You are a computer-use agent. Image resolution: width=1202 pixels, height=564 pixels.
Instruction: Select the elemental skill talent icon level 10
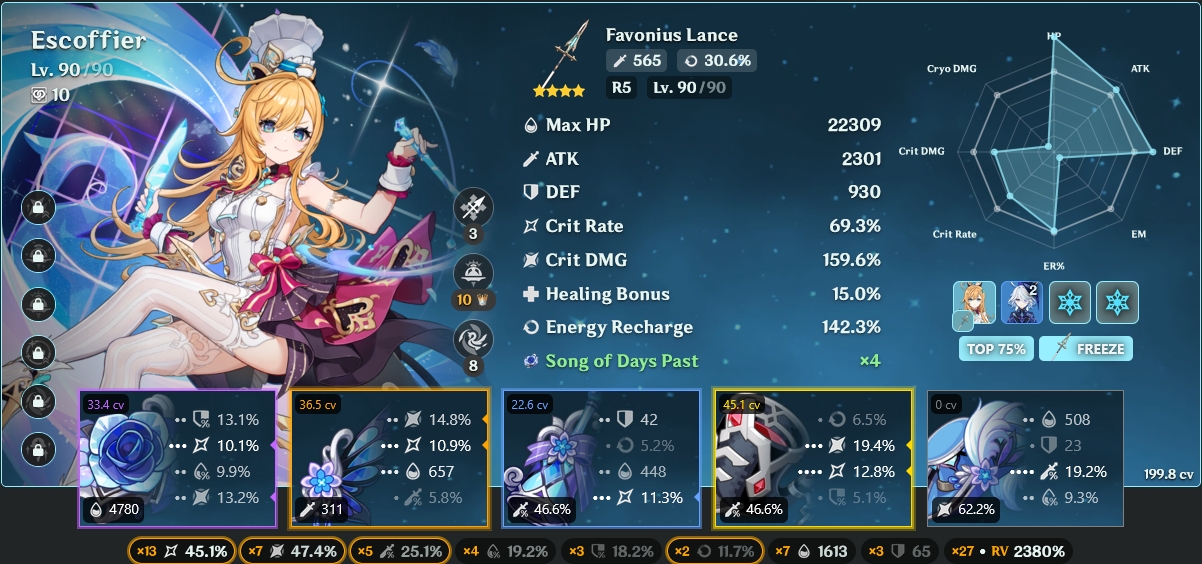pos(472,273)
